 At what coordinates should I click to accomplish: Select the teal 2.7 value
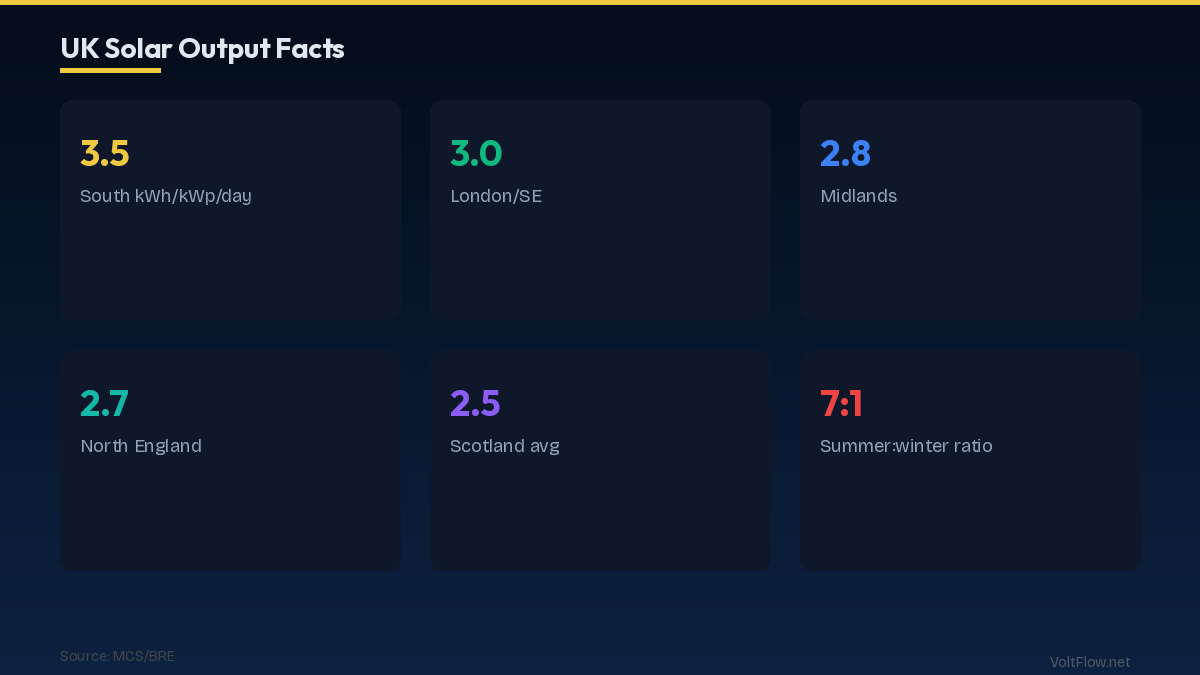(x=105, y=403)
